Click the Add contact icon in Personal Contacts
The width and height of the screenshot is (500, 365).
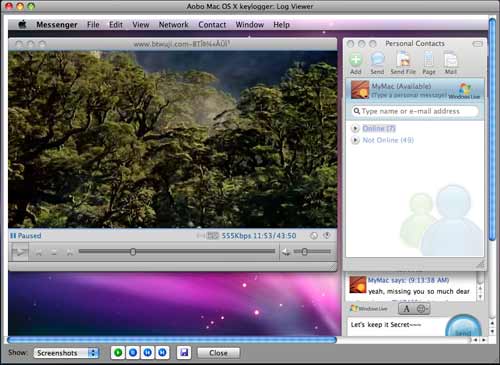(x=356, y=63)
